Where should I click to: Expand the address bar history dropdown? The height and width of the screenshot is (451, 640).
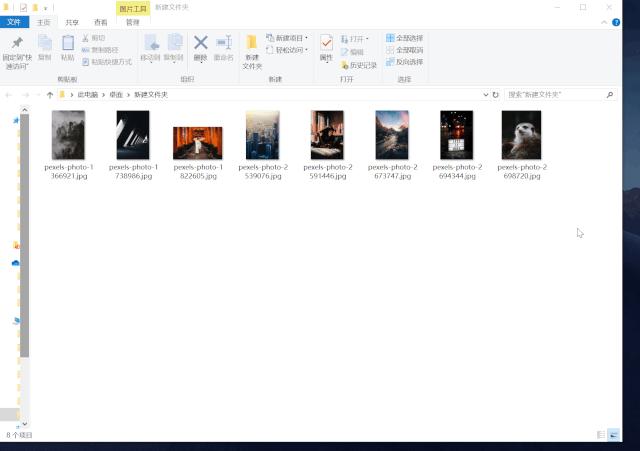tap(486, 95)
